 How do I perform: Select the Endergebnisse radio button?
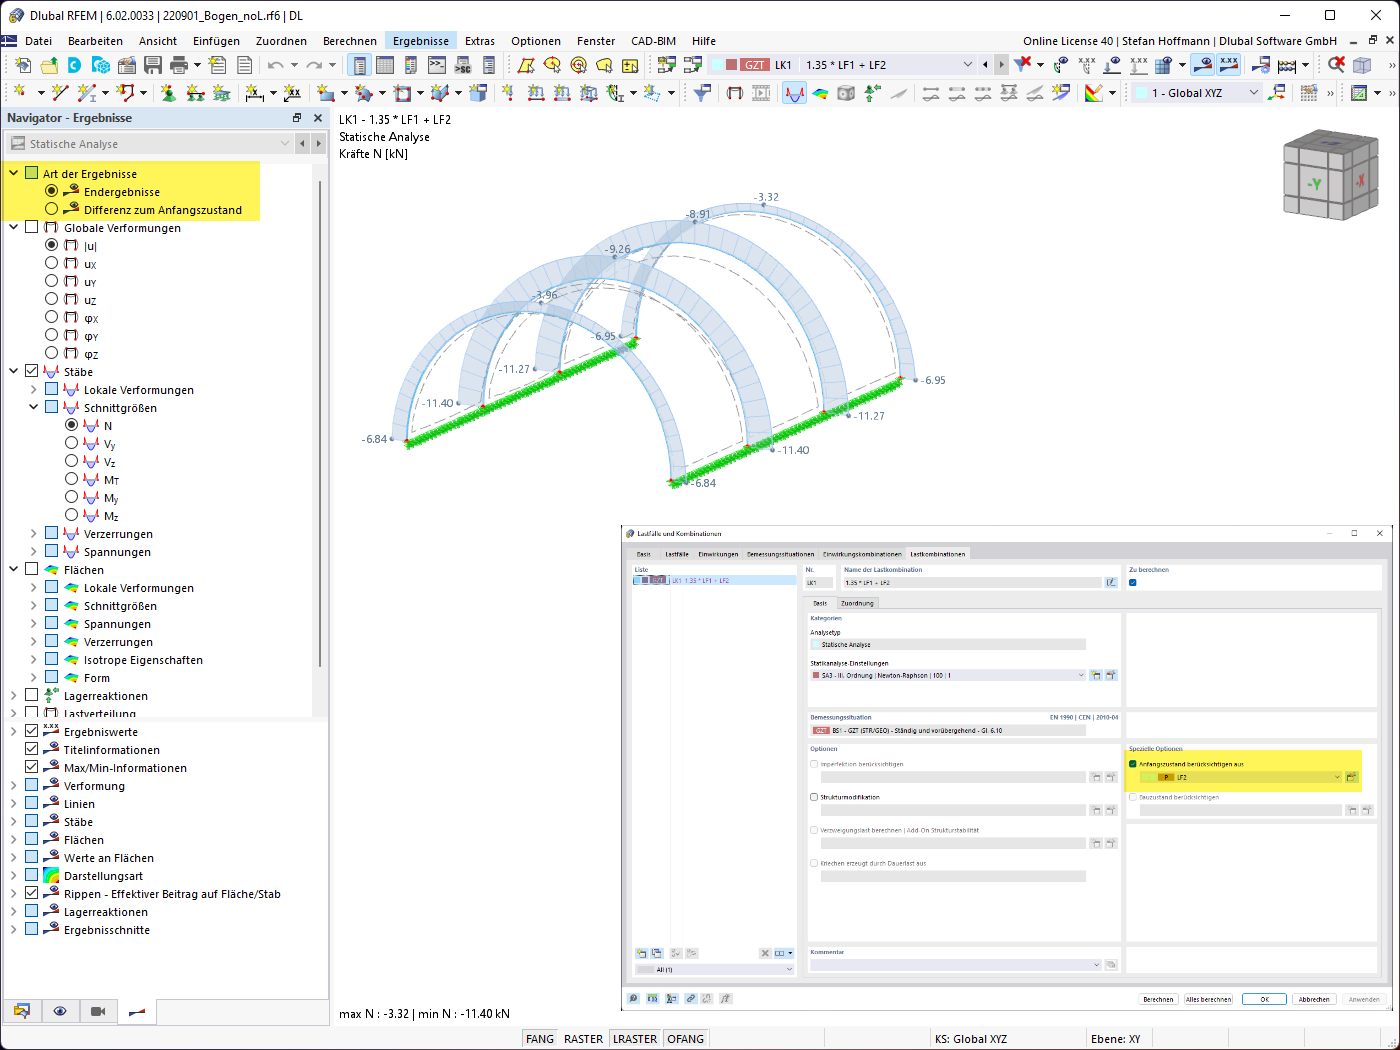coord(51,191)
